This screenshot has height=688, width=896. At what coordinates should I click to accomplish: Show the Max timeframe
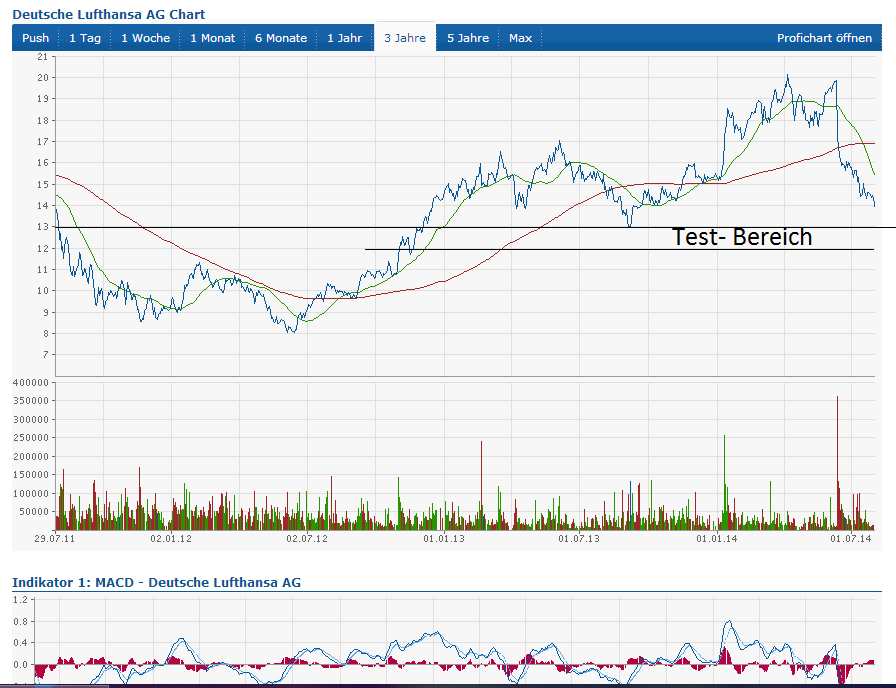(x=521, y=38)
